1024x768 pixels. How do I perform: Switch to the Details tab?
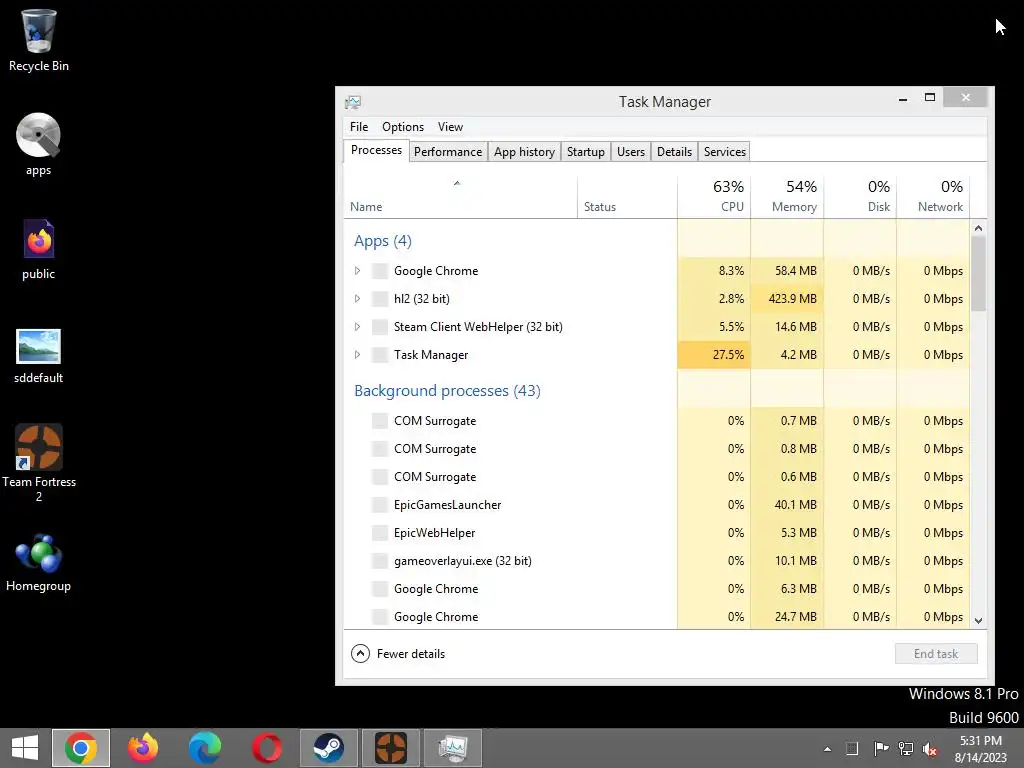coord(675,152)
